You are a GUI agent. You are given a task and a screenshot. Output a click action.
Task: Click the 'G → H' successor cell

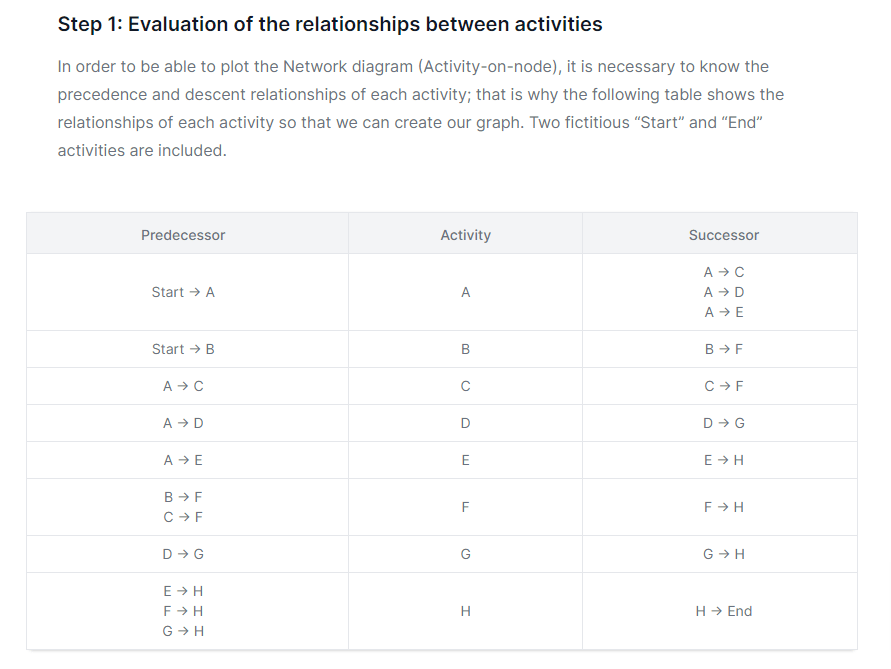[723, 554]
